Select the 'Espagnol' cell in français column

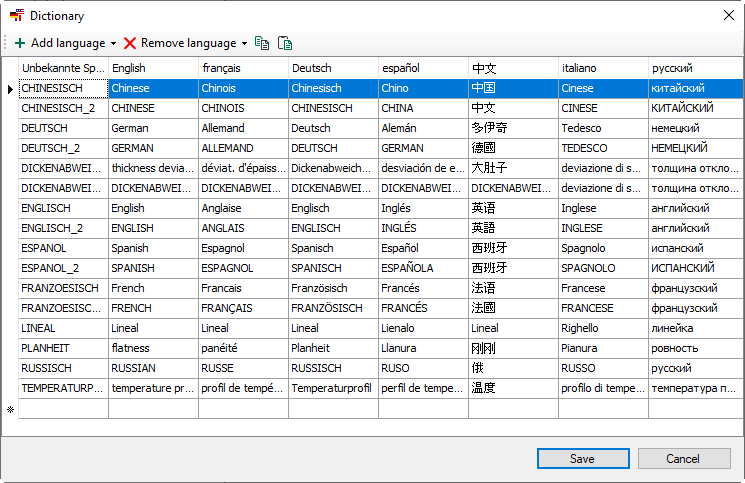[x=243, y=248]
